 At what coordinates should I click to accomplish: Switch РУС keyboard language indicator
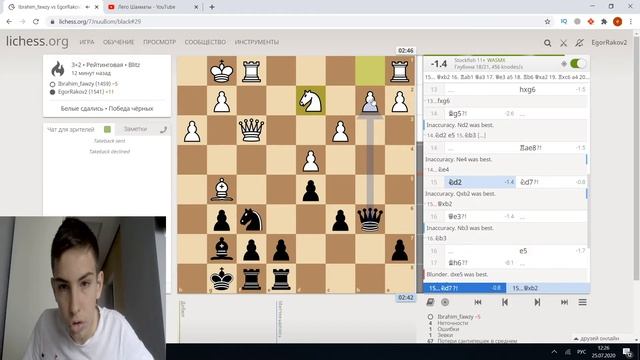click(582, 352)
